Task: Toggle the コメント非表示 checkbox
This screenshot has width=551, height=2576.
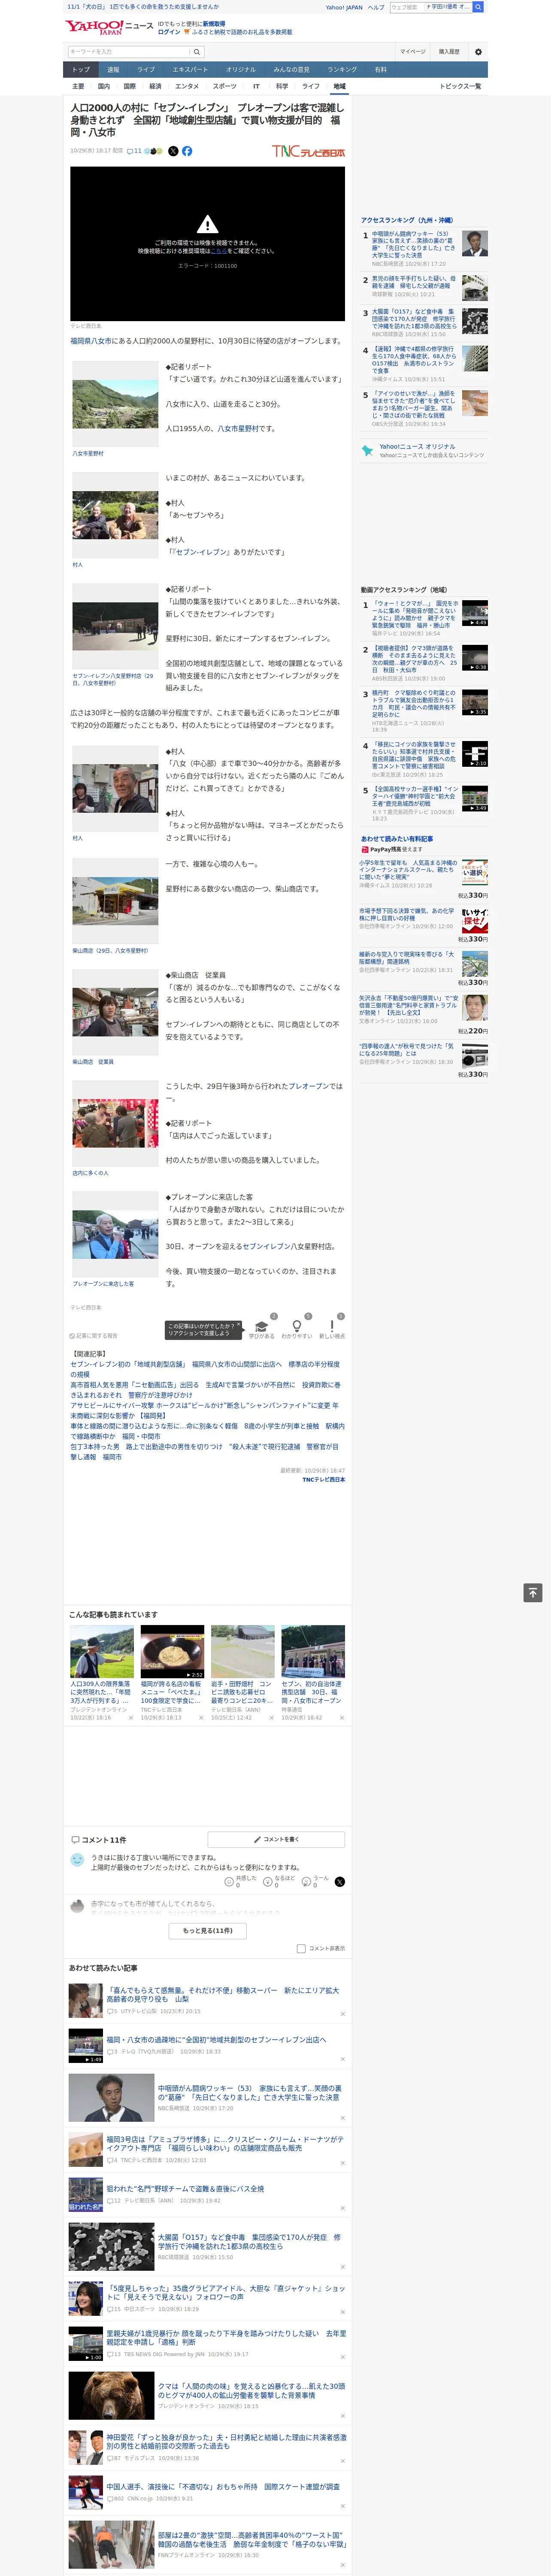Action: point(301,1948)
